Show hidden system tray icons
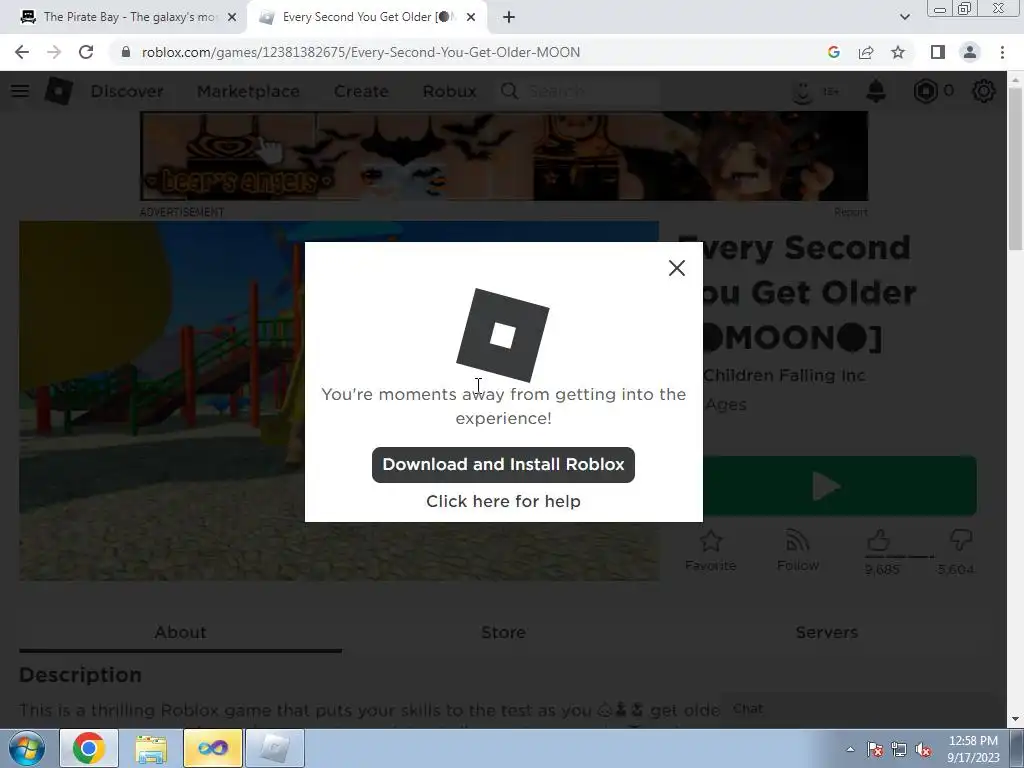 click(850, 750)
